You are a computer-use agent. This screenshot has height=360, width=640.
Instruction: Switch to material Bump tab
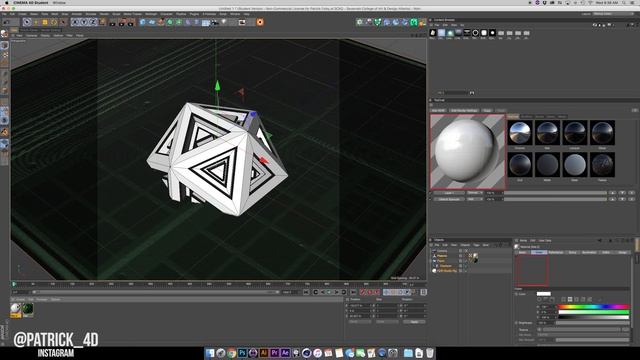point(572,252)
